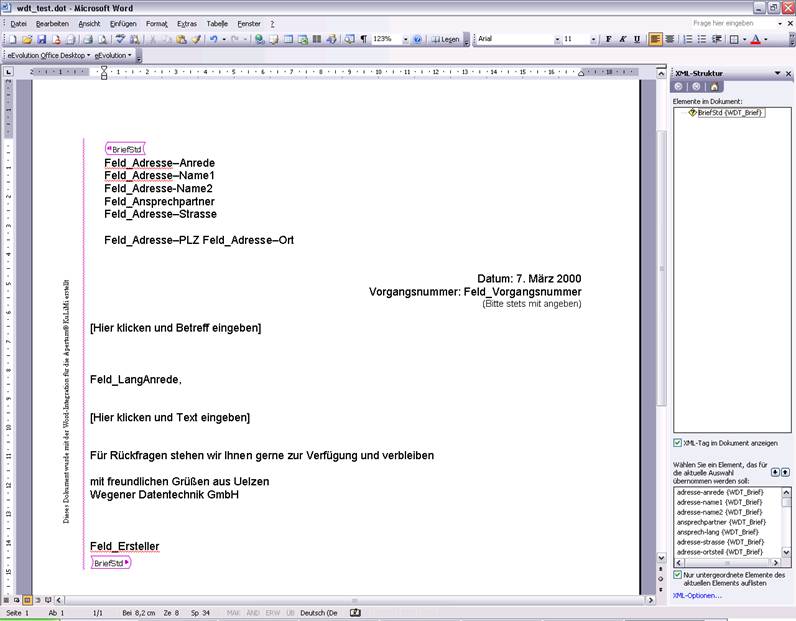Apply red font color A
796x621 pixels.
pos(755,39)
